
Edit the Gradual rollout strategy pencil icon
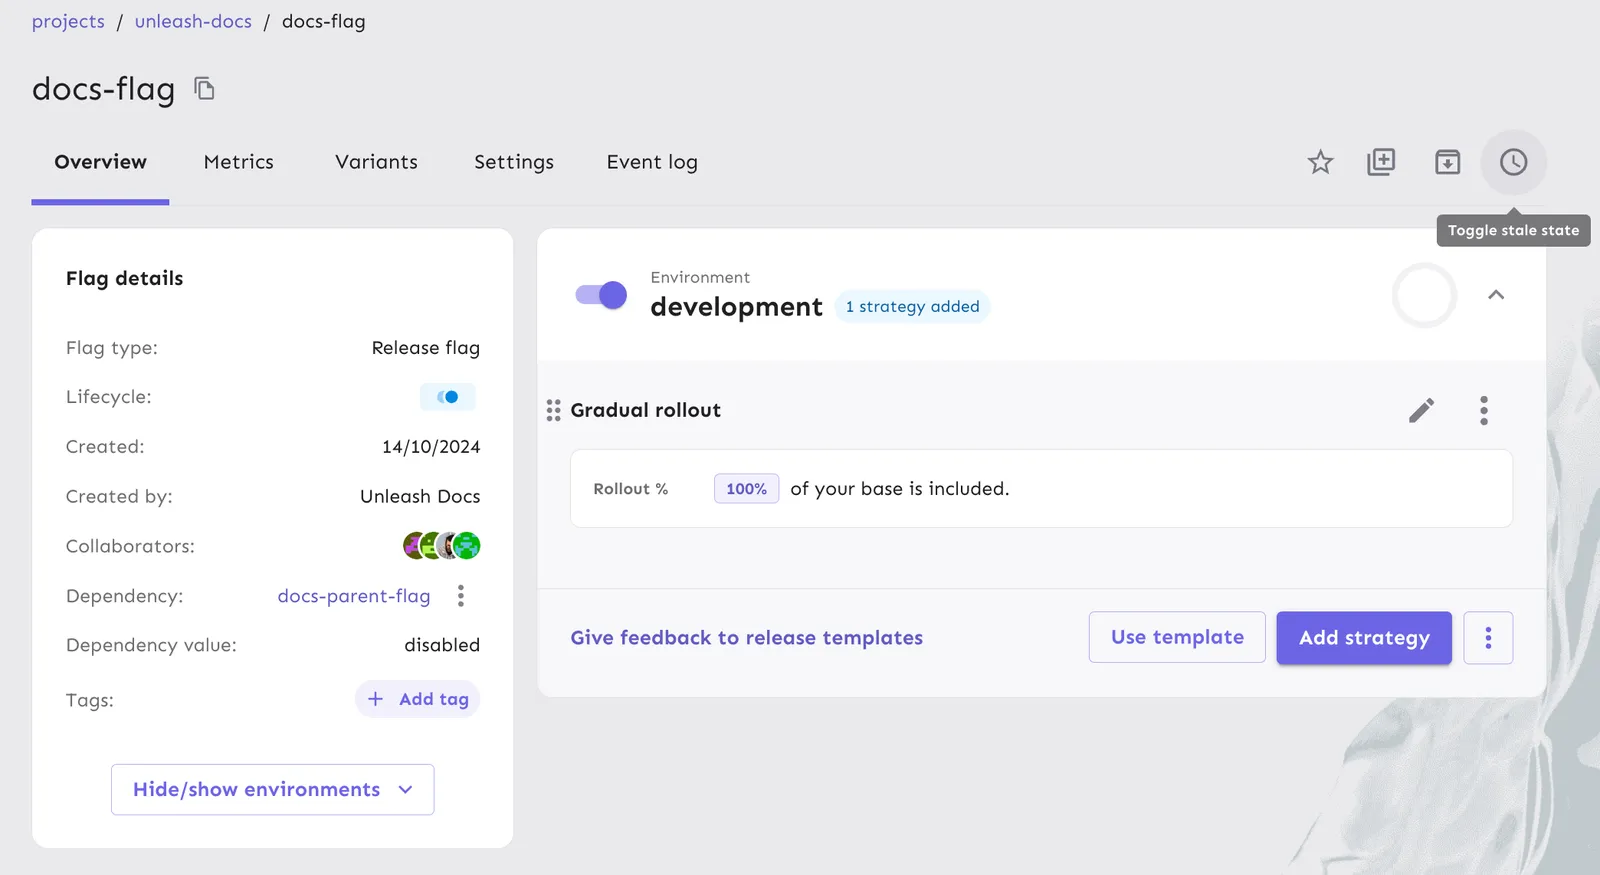(x=1421, y=410)
